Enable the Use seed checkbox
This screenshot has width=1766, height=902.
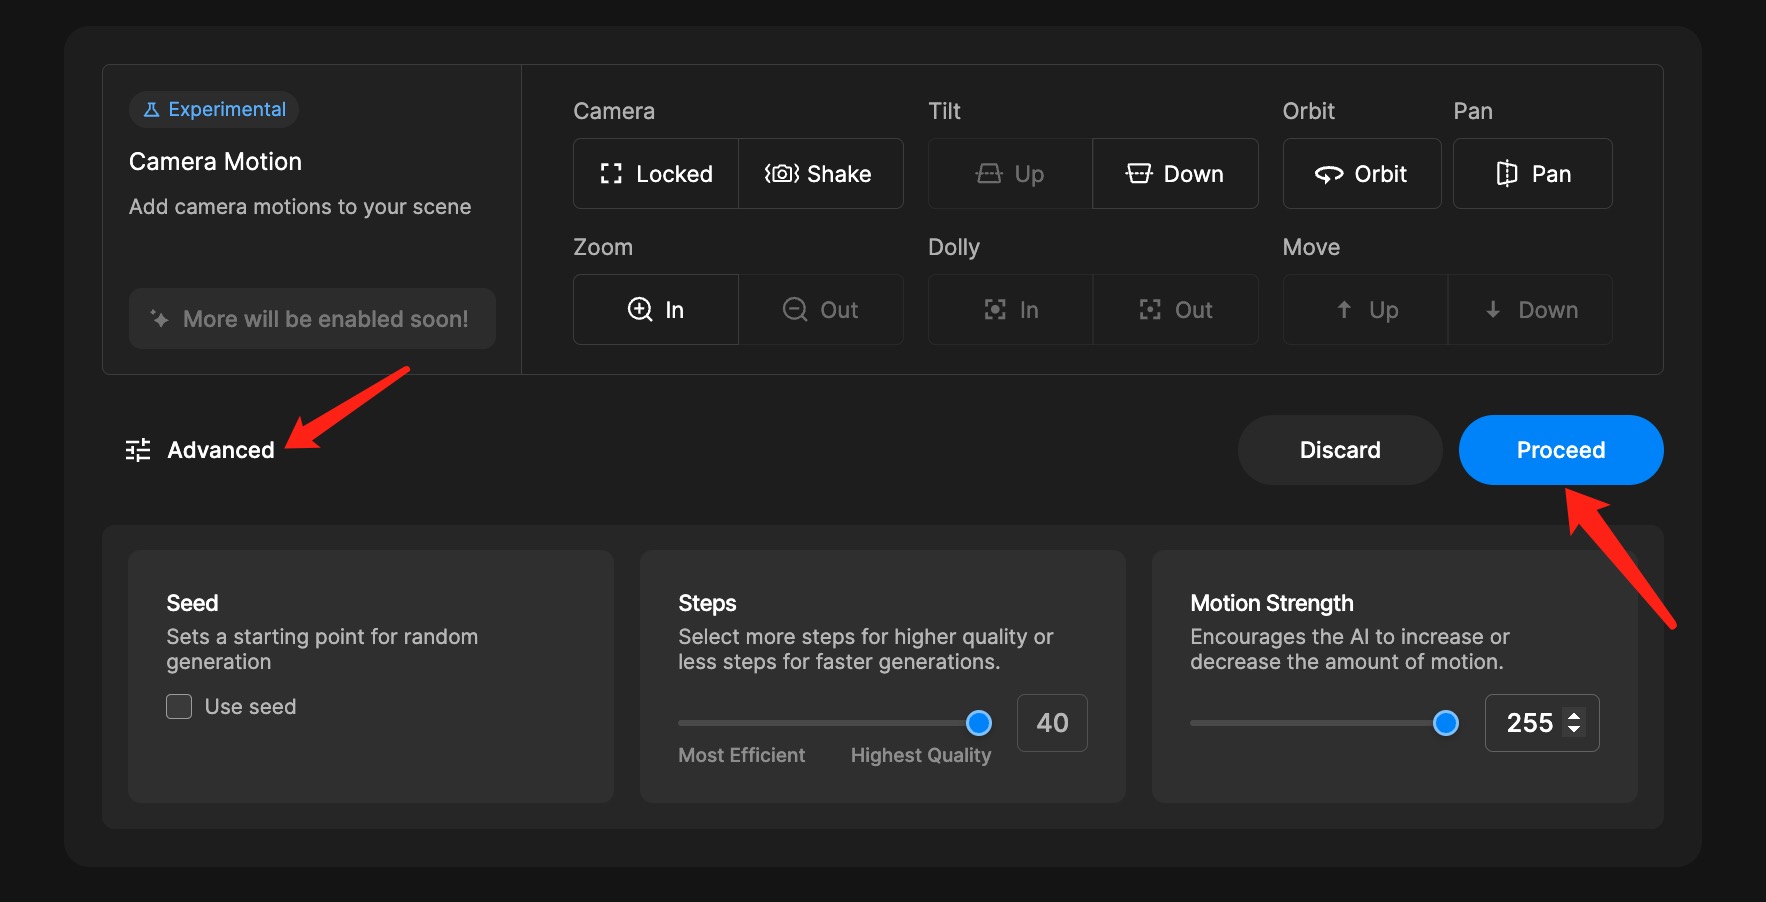(179, 707)
